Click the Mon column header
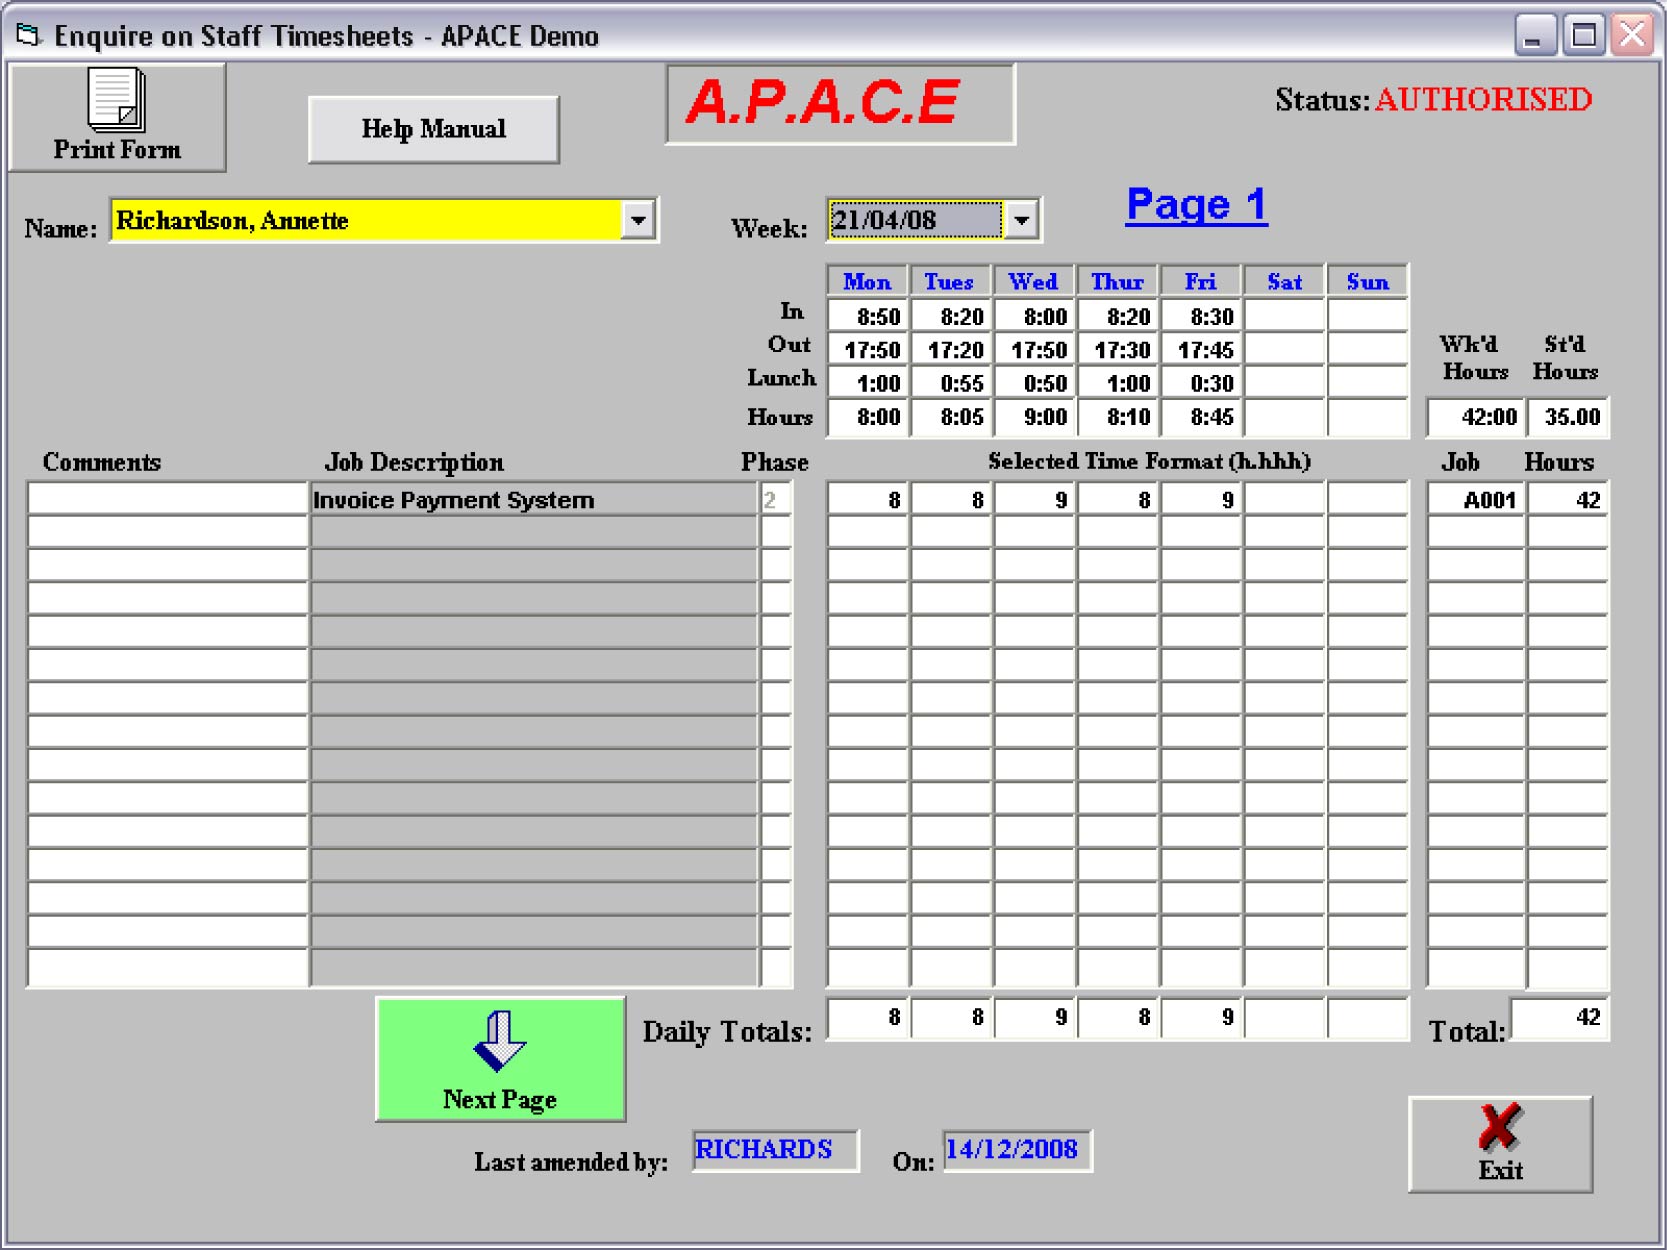The height and width of the screenshot is (1250, 1667). [866, 282]
